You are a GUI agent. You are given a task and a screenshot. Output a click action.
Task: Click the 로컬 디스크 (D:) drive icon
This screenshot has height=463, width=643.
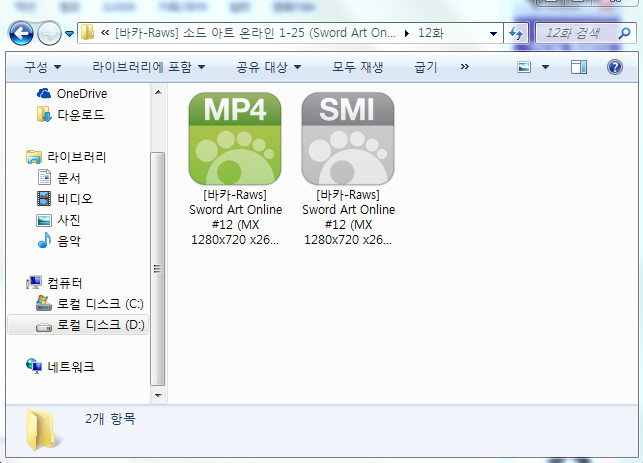tap(44, 327)
